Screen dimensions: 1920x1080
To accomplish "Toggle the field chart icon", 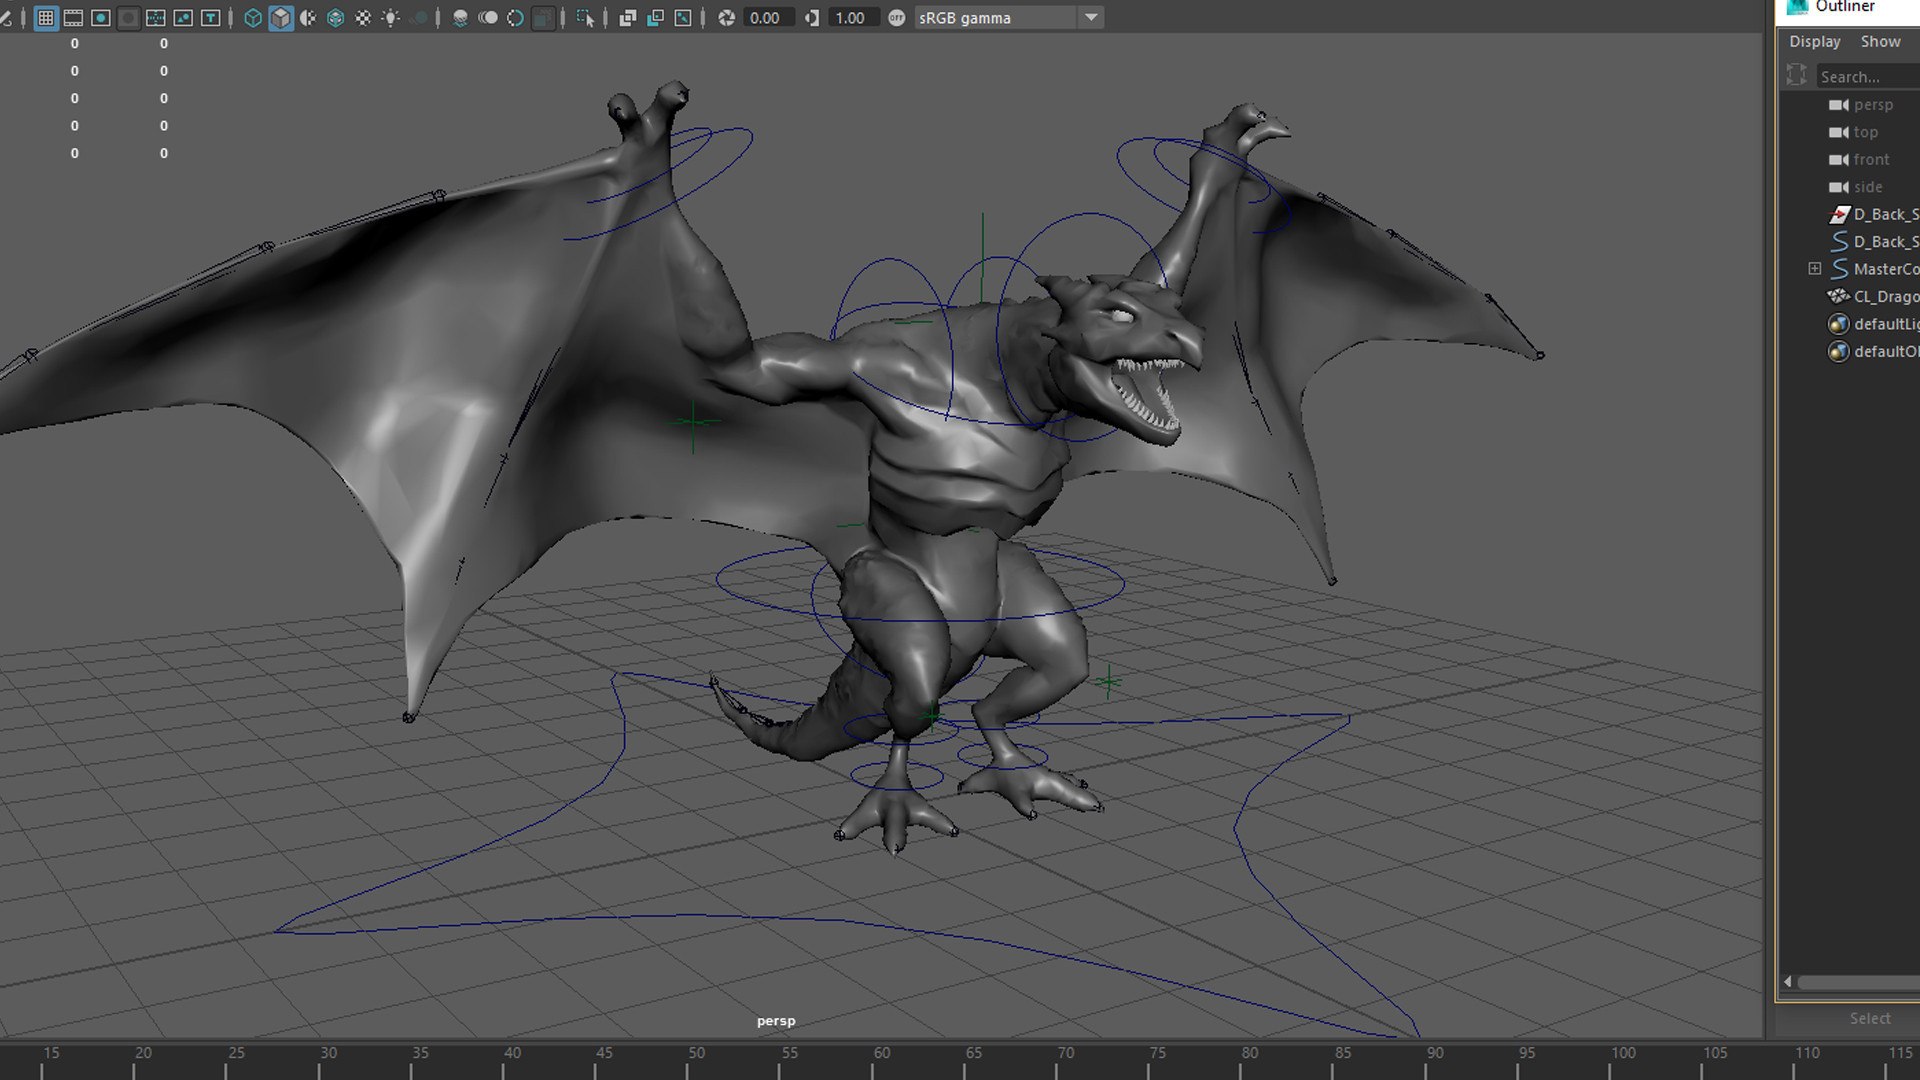I will (x=156, y=18).
